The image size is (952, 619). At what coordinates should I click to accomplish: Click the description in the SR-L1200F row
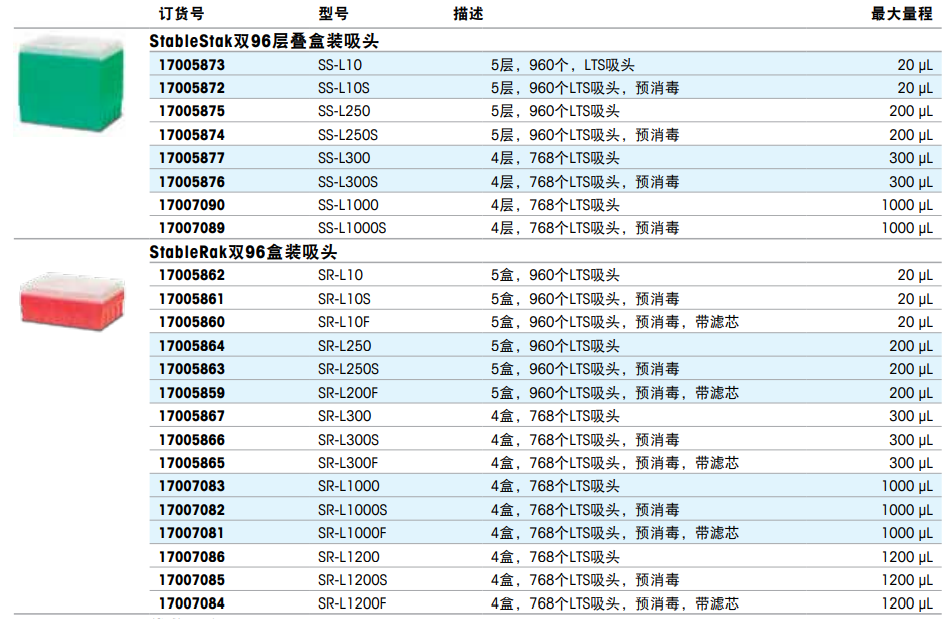click(x=615, y=603)
